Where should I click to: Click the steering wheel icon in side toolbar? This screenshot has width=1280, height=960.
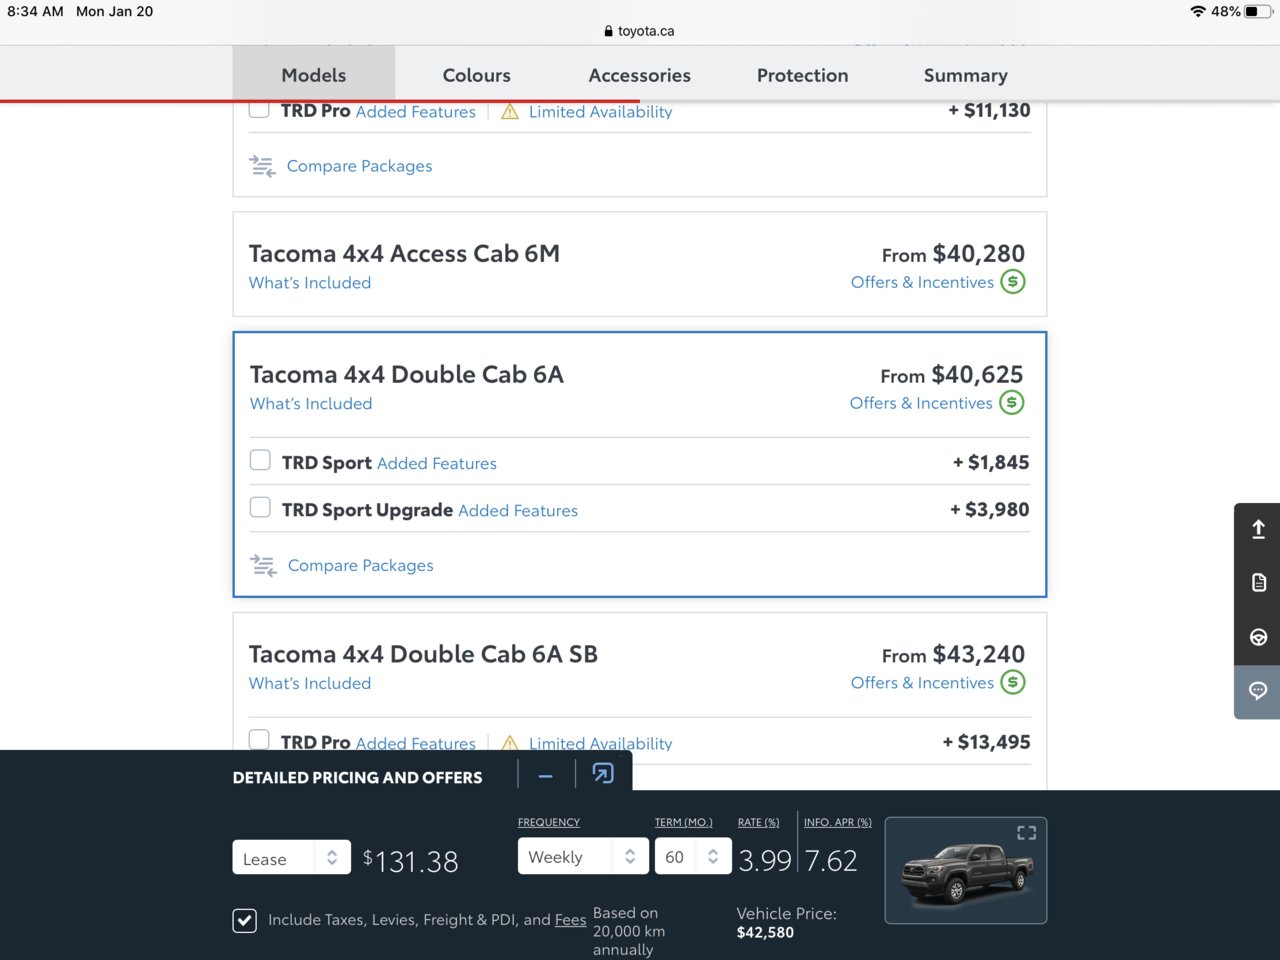1258,637
